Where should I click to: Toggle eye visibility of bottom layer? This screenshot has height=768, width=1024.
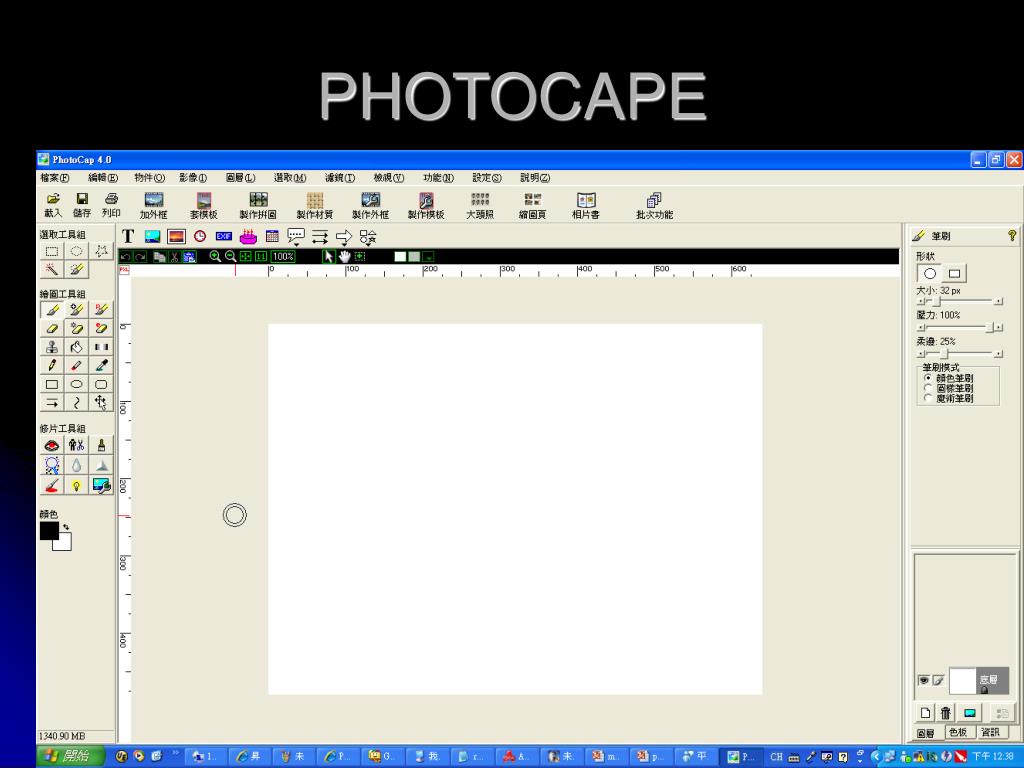tap(923, 680)
